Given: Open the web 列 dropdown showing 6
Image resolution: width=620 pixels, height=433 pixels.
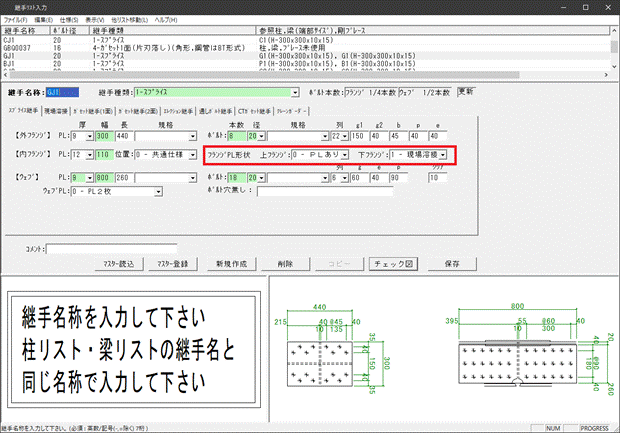Looking at the screenshot, I should pos(344,178).
